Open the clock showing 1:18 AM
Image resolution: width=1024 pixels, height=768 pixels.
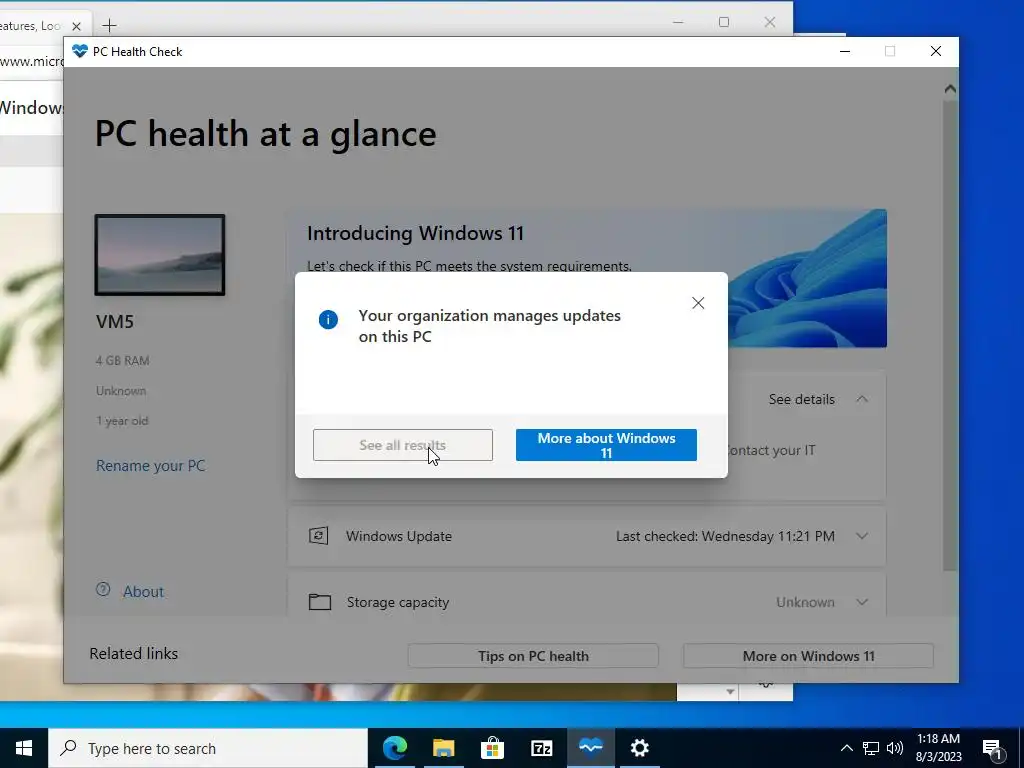(x=938, y=748)
